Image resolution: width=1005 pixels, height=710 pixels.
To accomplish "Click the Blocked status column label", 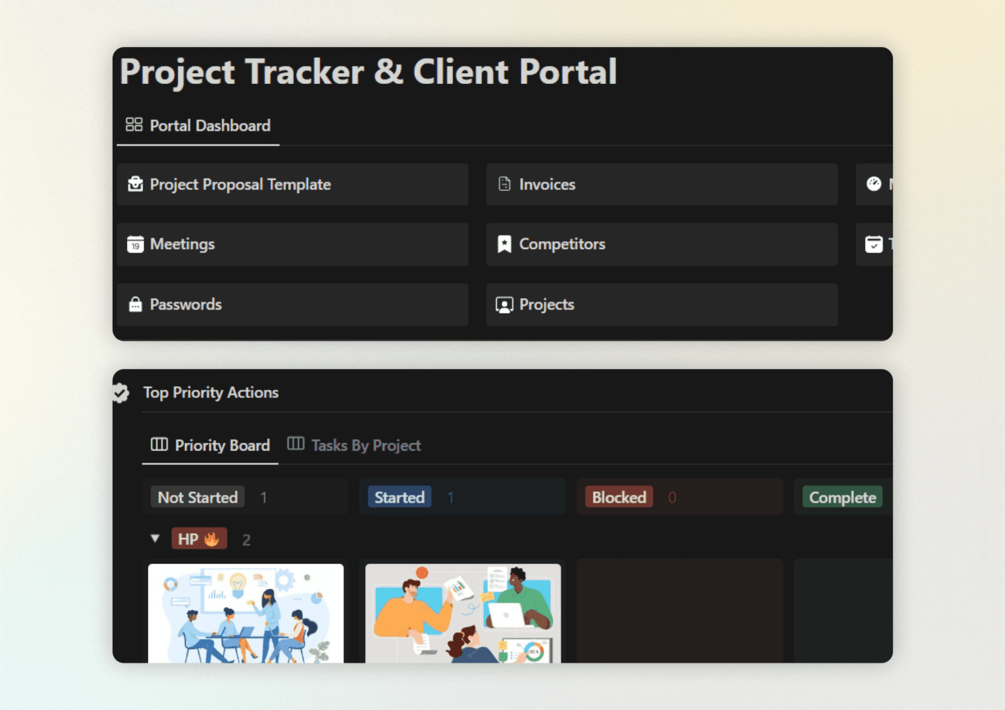I will point(619,497).
